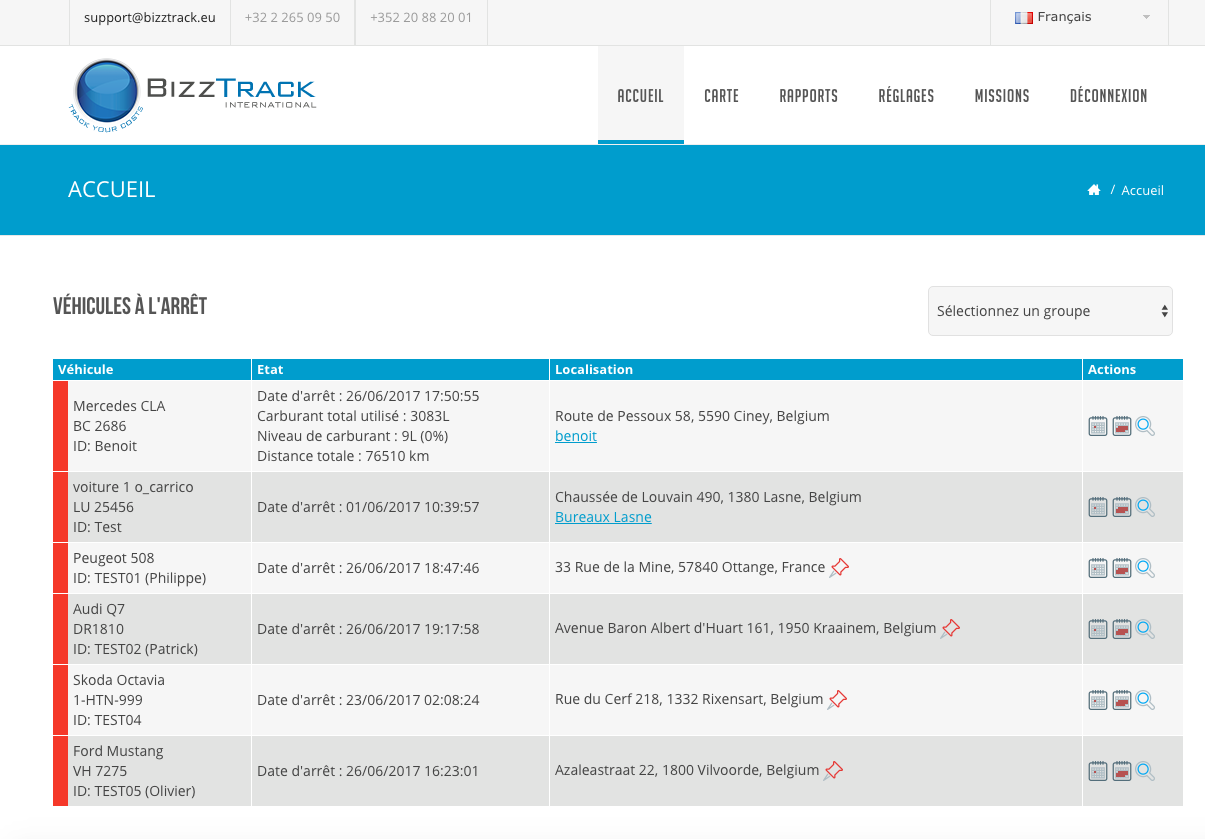The image size is (1205, 839).
Task: Select the 'Skoda Octavia' vehicle name
Action: pyautogui.click(x=119, y=680)
